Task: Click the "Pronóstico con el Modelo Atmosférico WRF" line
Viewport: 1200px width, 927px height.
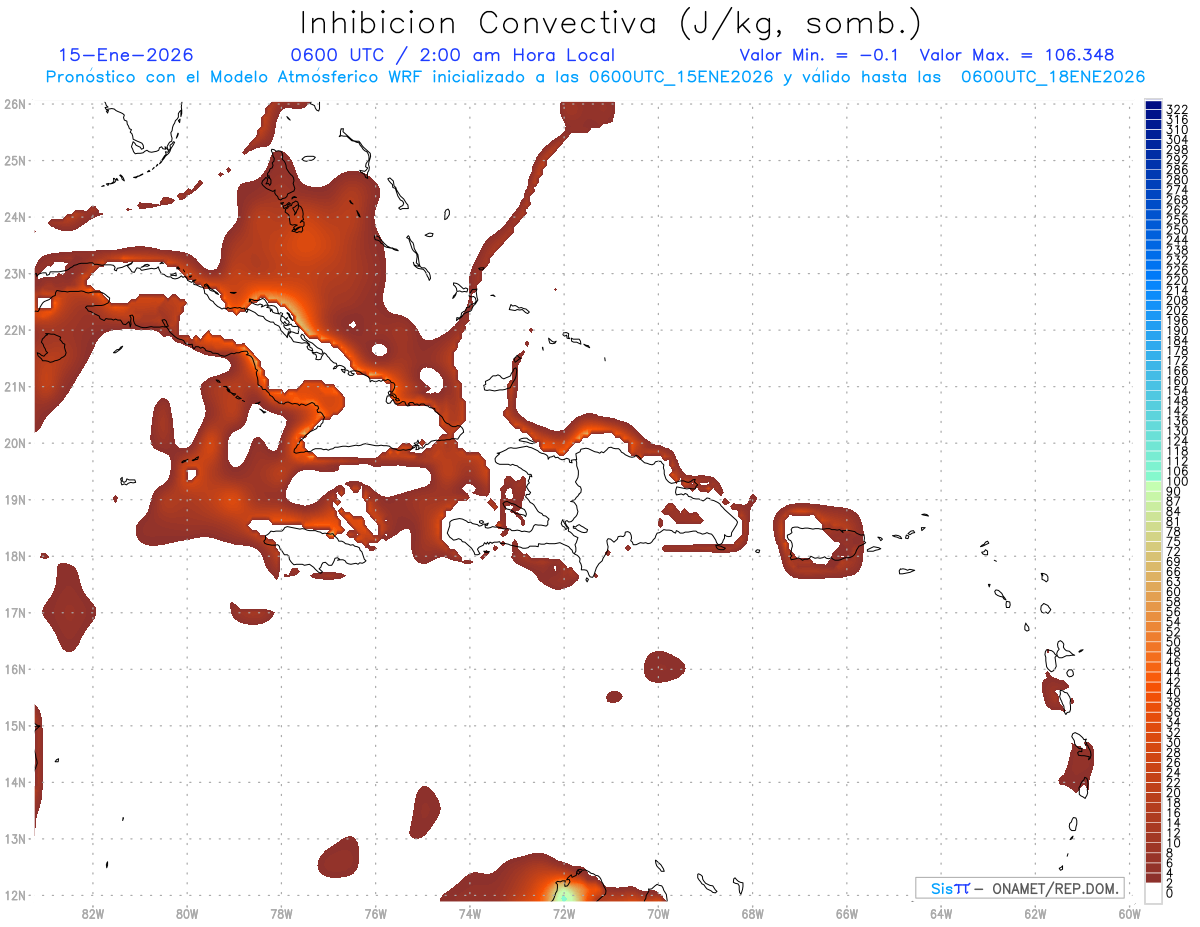Action: pyautogui.click(x=595, y=77)
